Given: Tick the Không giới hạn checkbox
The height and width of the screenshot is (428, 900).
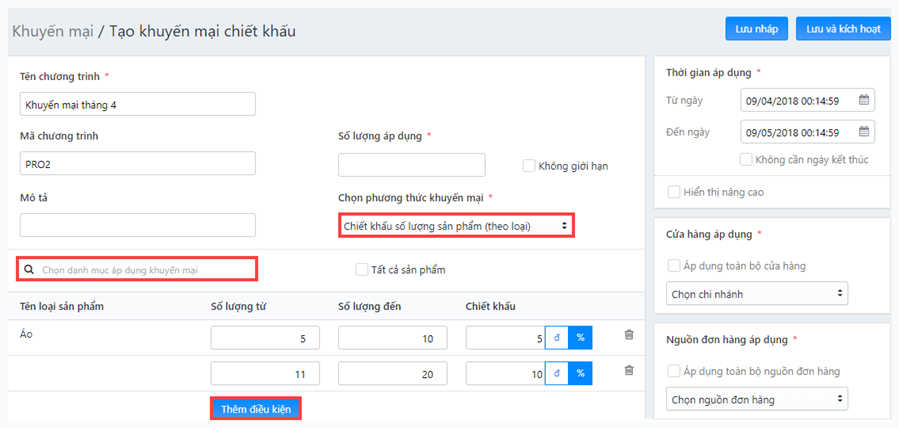Looking at the screenshot, I should pyautogui.click(x=529, y=166).
